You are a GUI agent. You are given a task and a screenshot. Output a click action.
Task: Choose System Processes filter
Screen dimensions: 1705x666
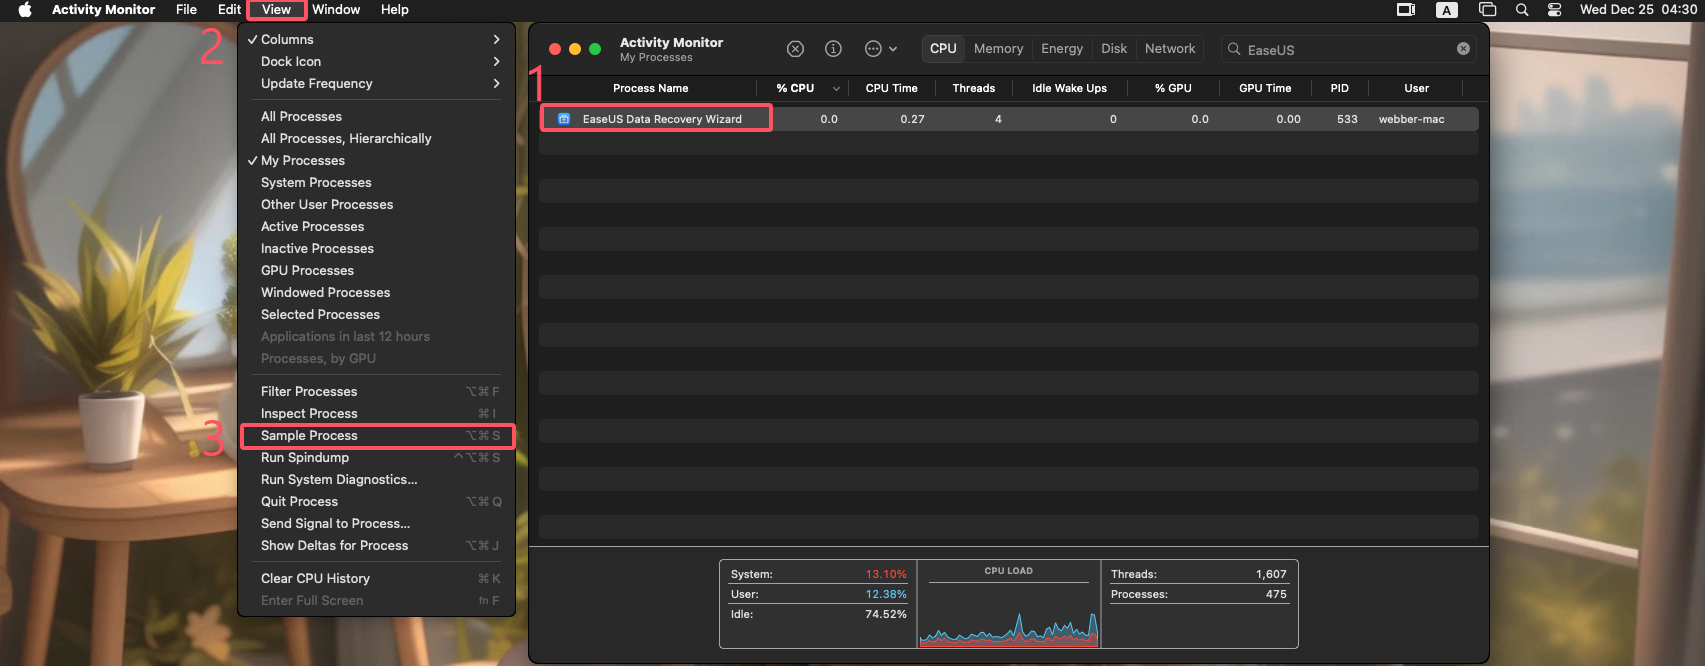pyautogui.click(x=376, y=182)
